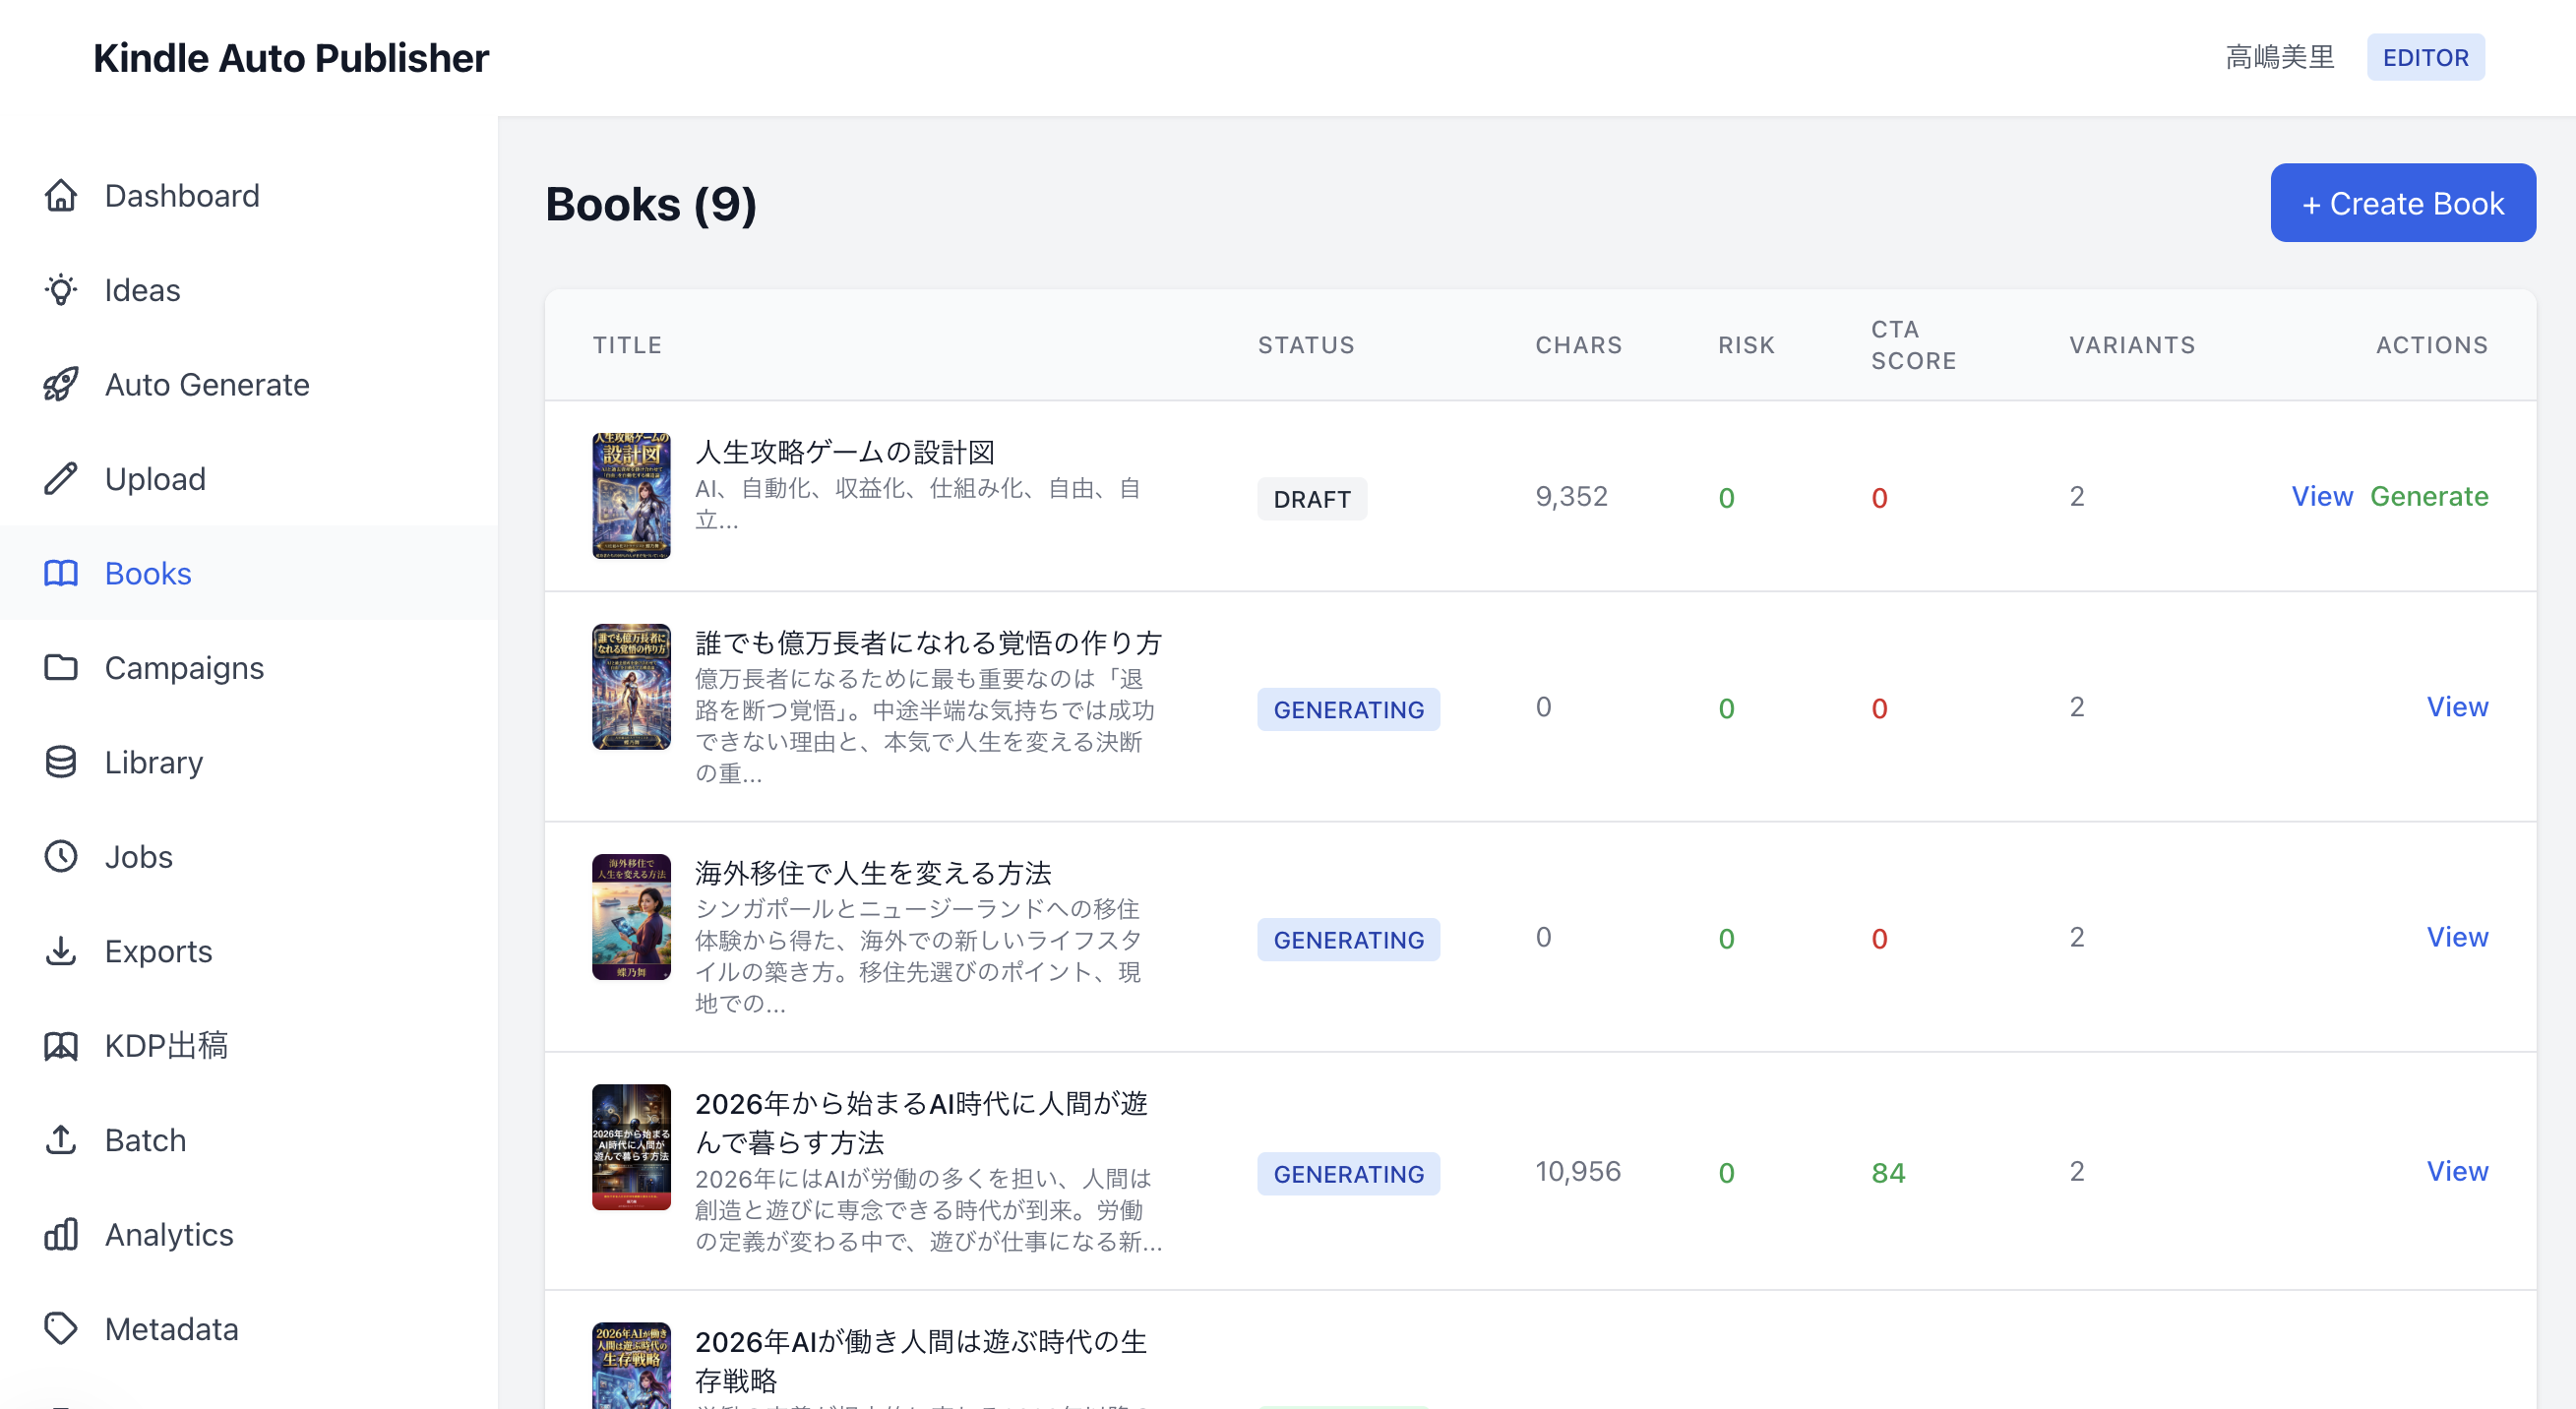This screenshot has height=1409, width=2576.
Task: Open the Analytics bar chart icon
Action: [61, 1234]
